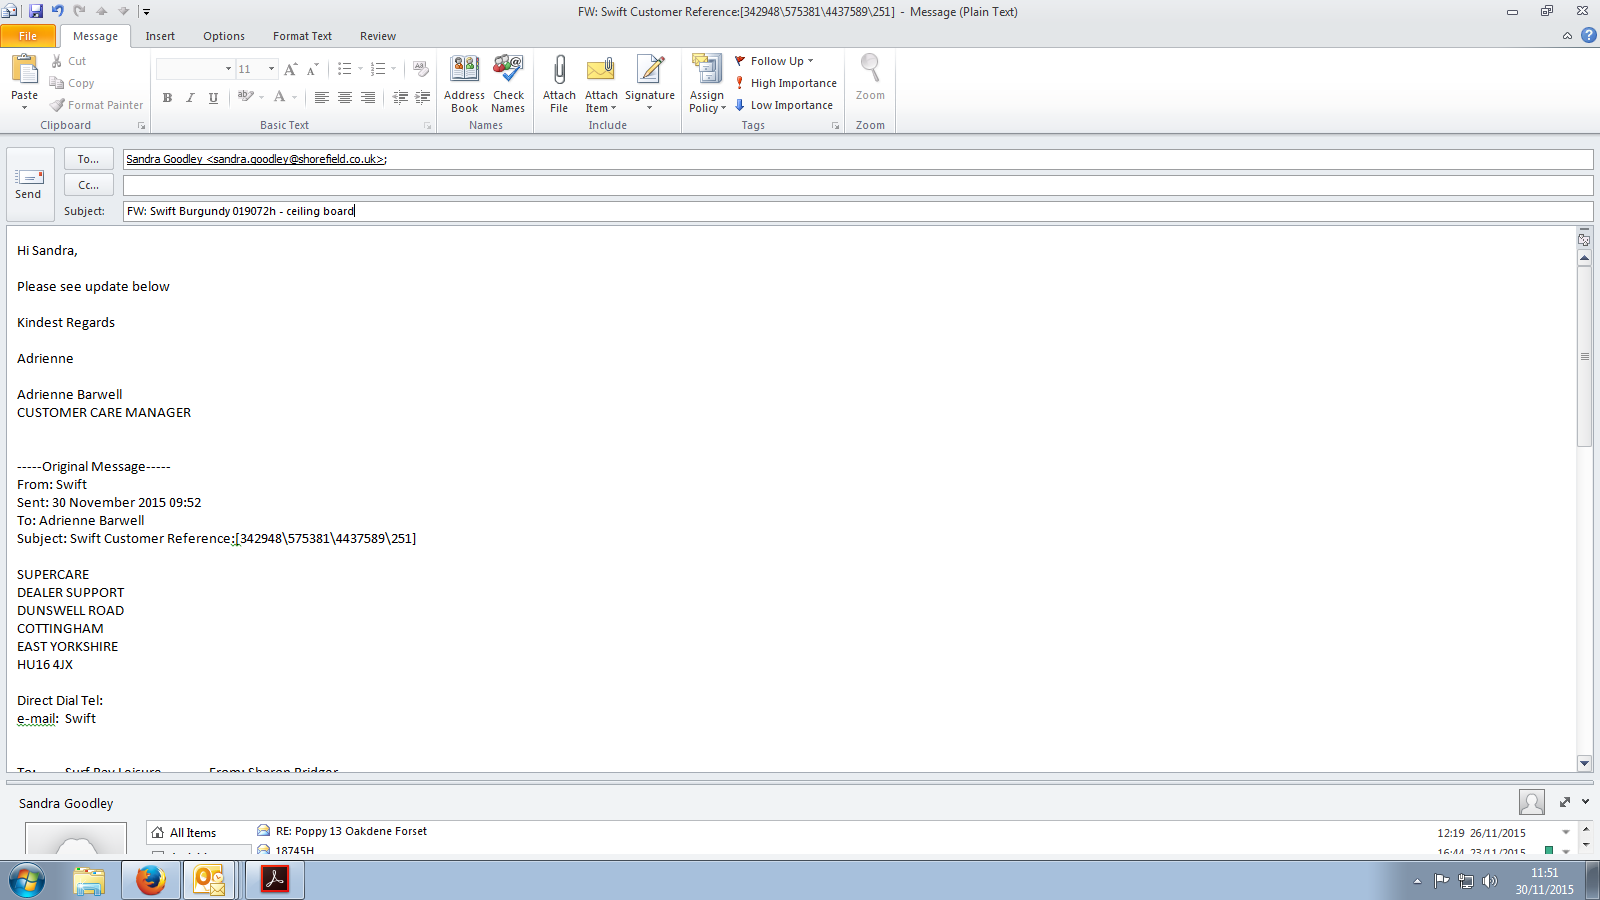1600x900 pixels.
Task: Attach a file to the message
Action: [559, 84]
